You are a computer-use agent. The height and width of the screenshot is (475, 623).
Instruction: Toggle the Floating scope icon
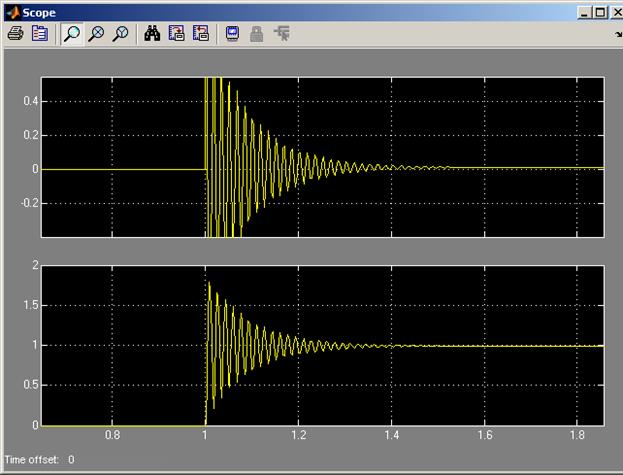233,33
